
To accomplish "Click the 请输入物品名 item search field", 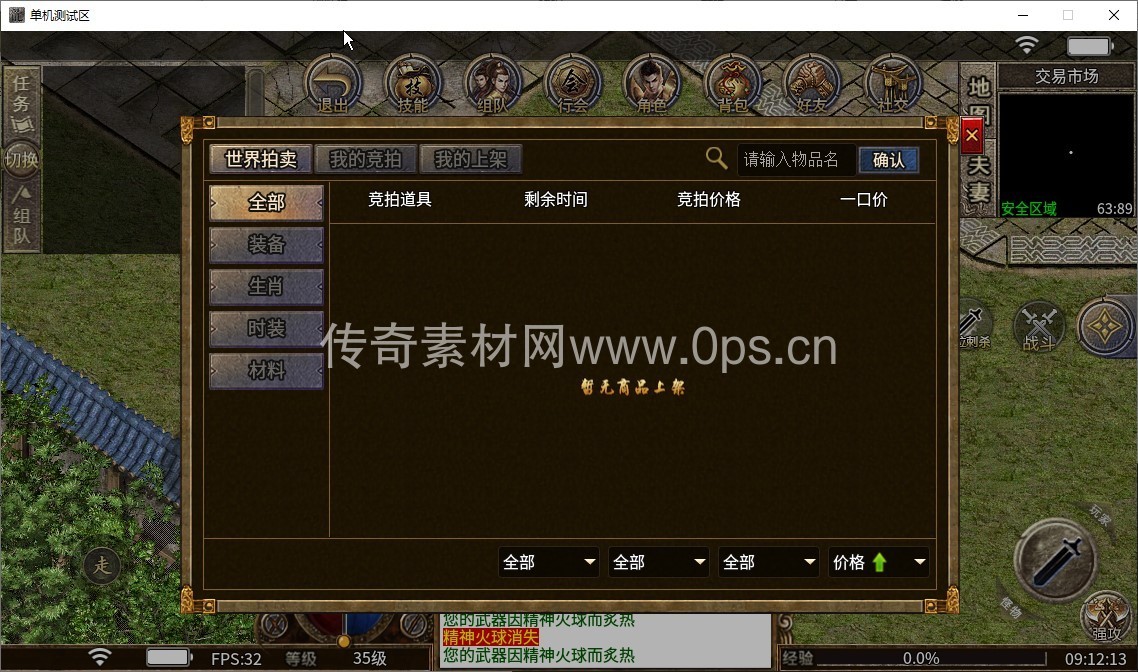I will 796,160.
